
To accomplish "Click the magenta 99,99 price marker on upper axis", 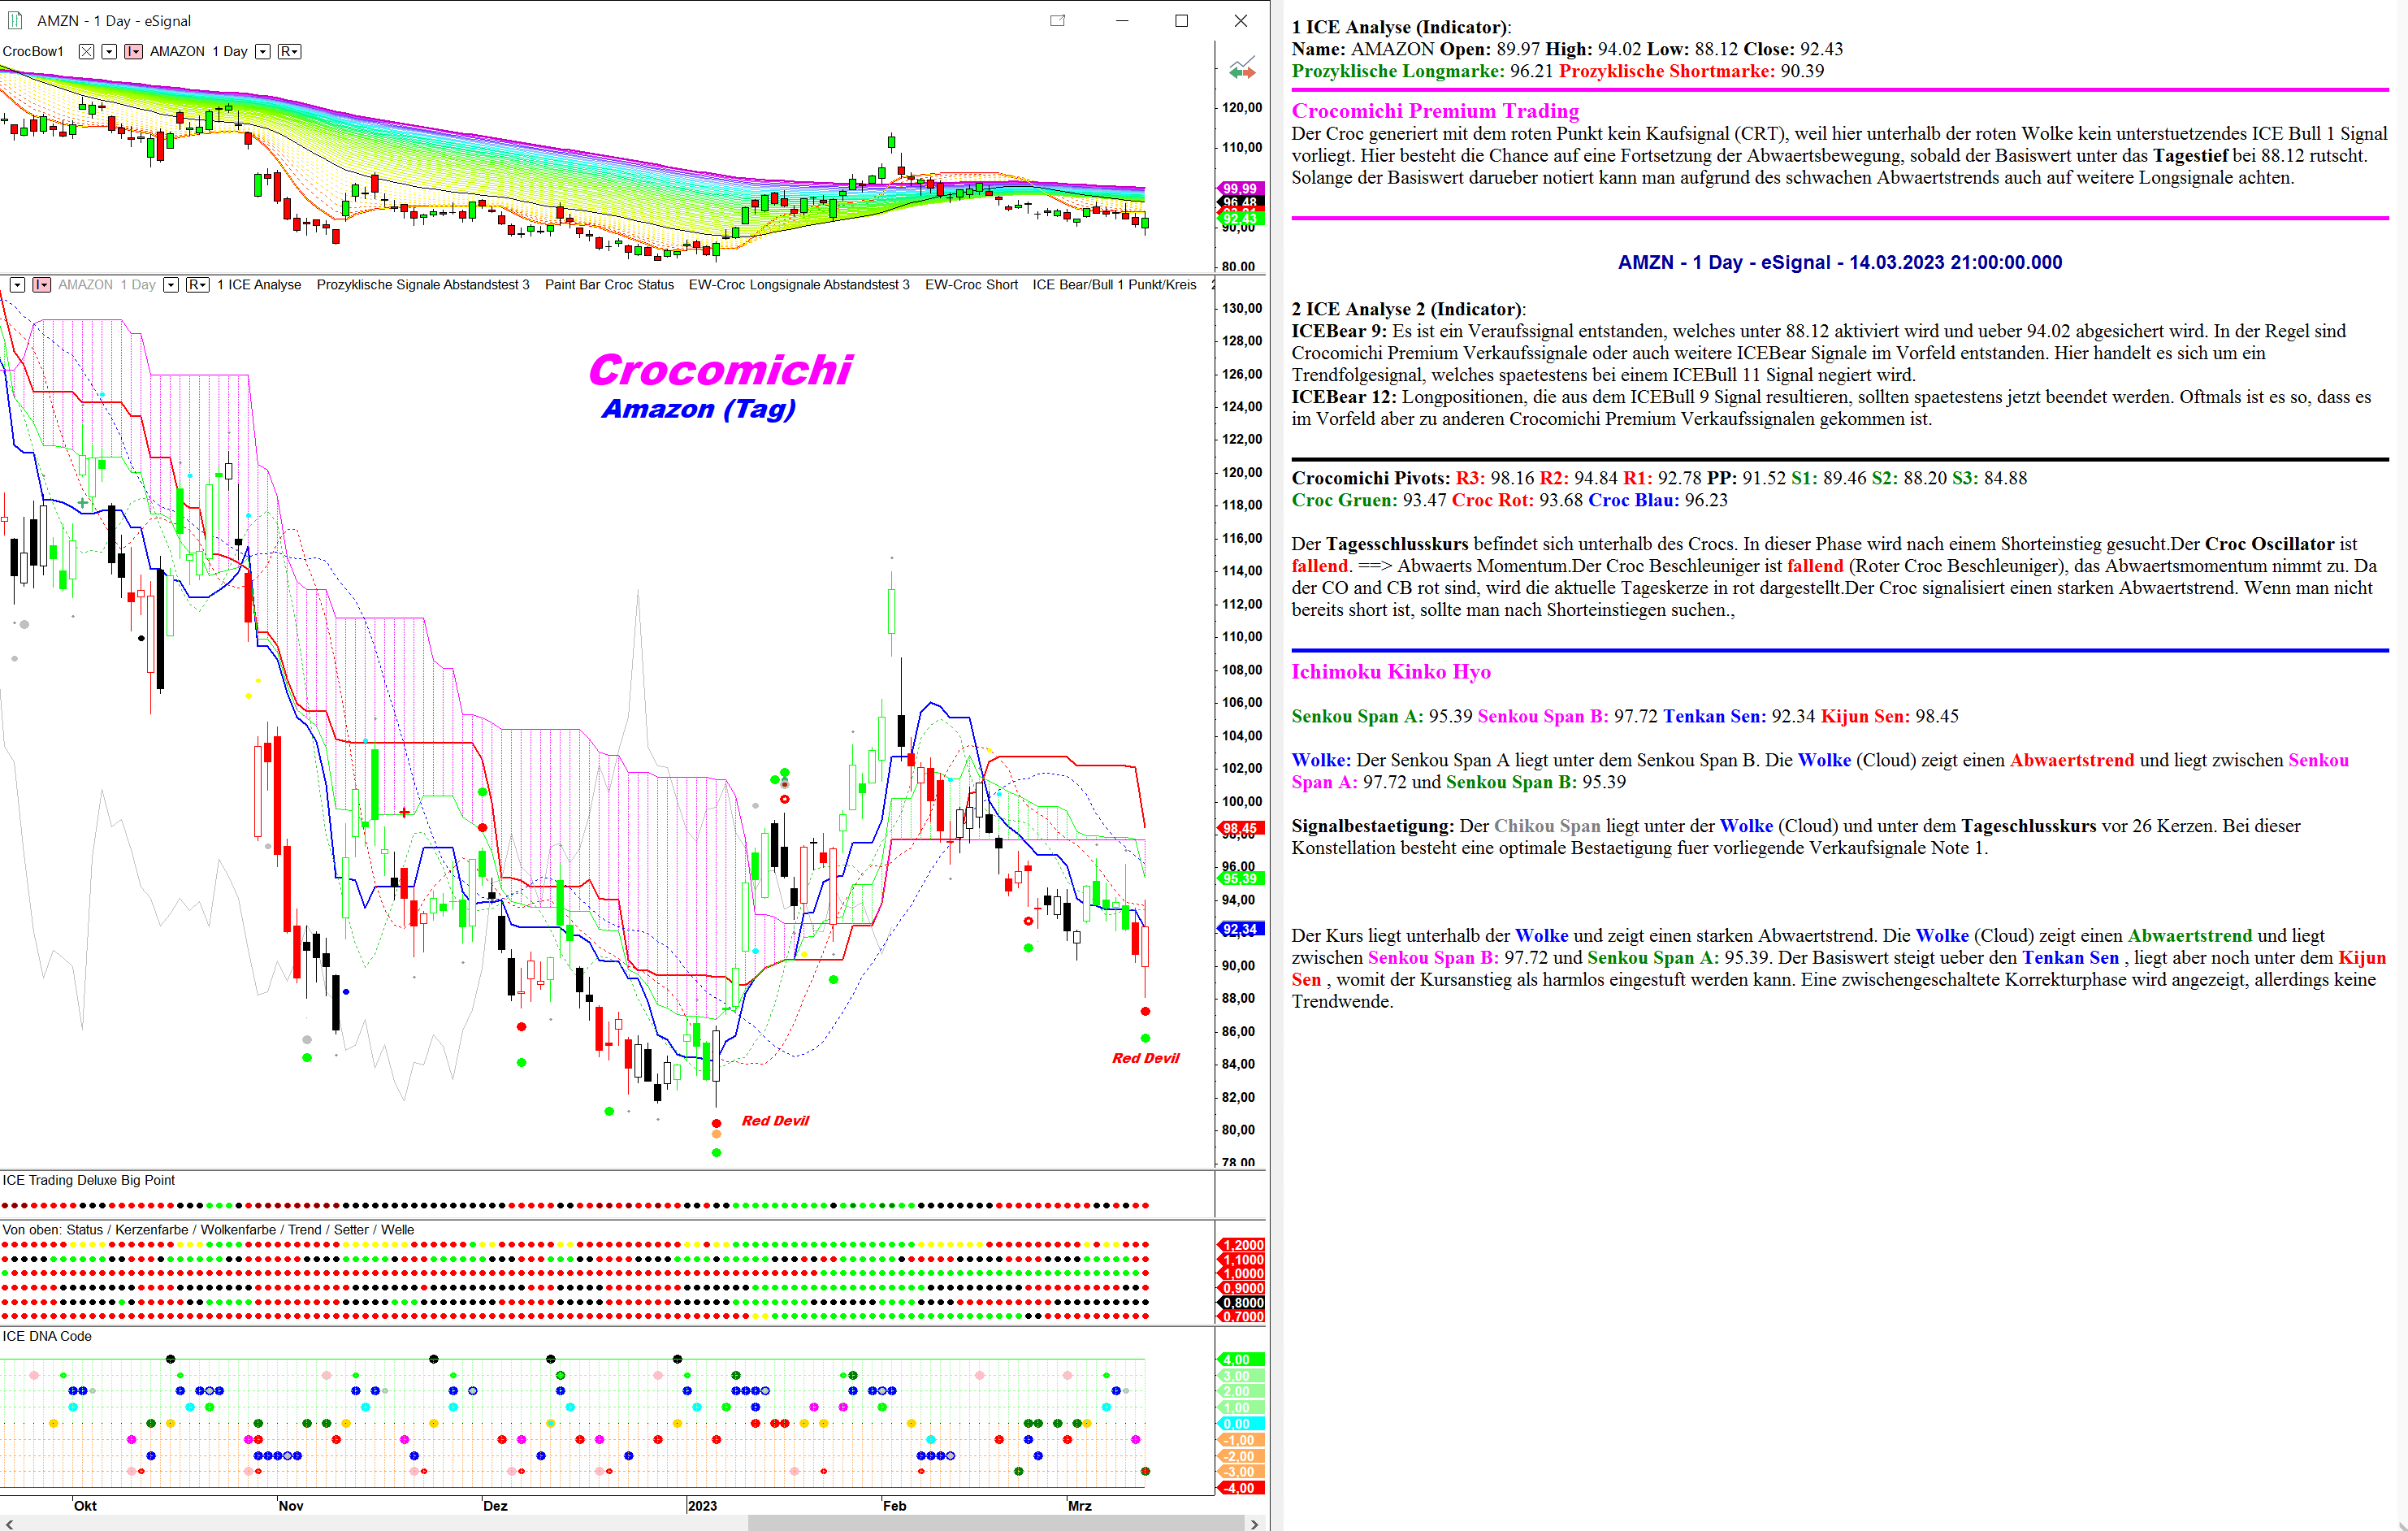I will [x=1239, y=188].
